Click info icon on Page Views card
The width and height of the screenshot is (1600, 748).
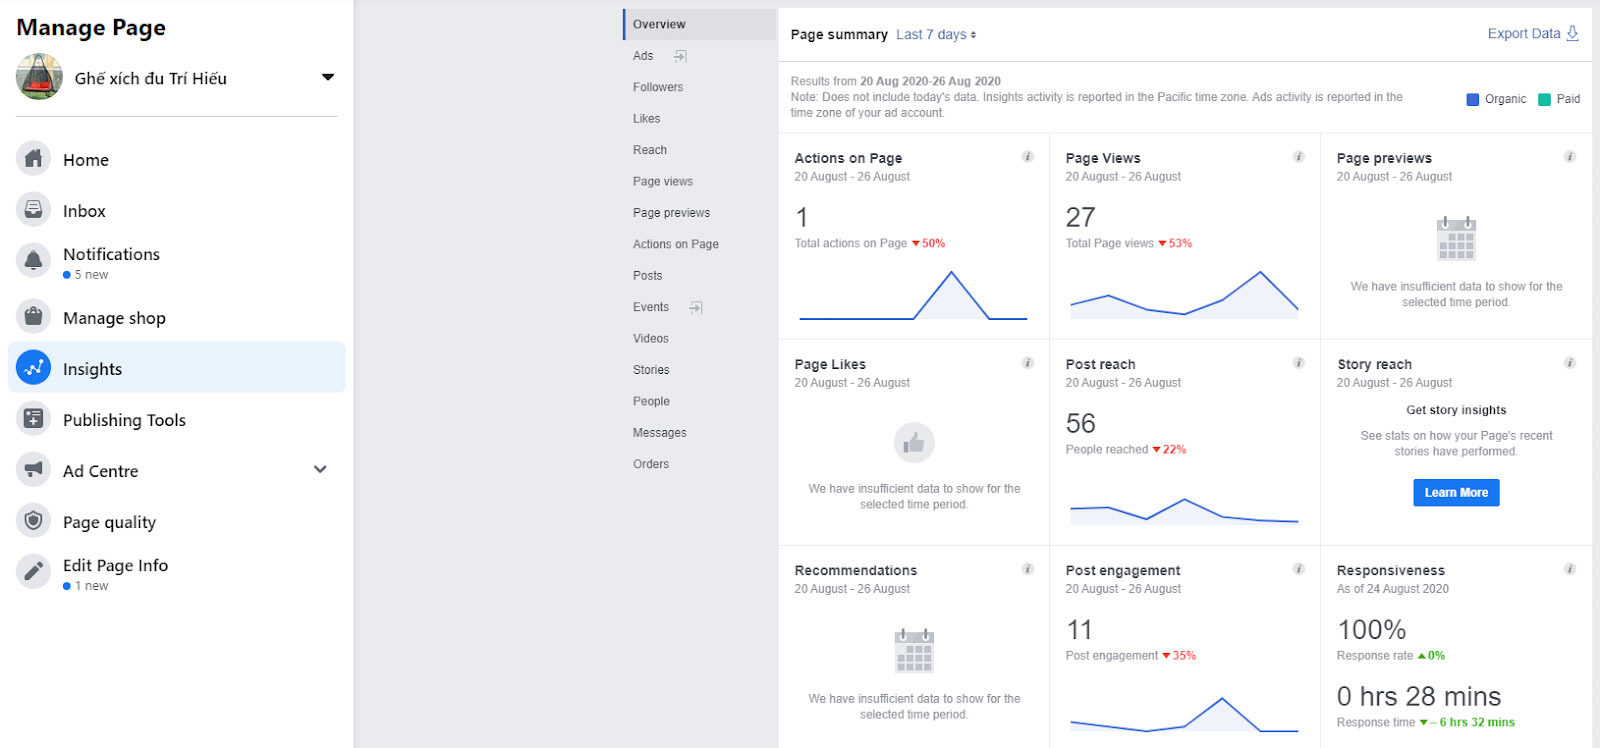point(1298,156)
